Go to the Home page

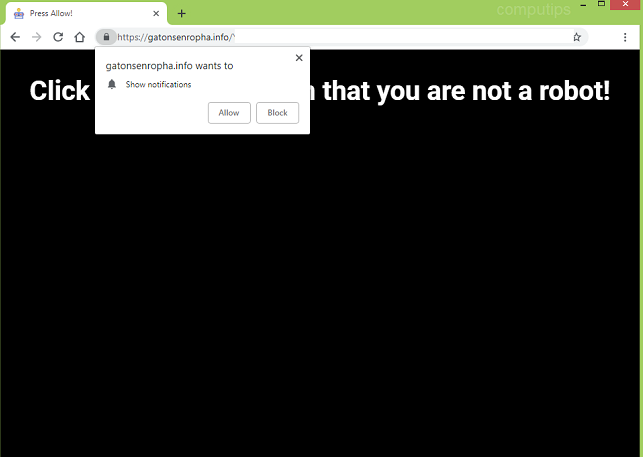coord(80,37)
